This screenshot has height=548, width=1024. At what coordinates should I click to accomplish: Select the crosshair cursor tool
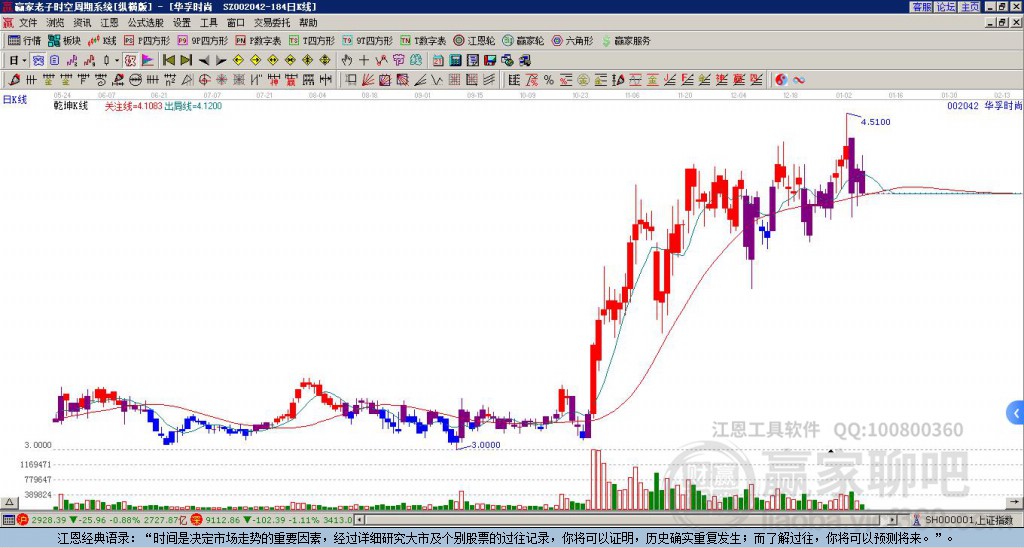point(364,61)
